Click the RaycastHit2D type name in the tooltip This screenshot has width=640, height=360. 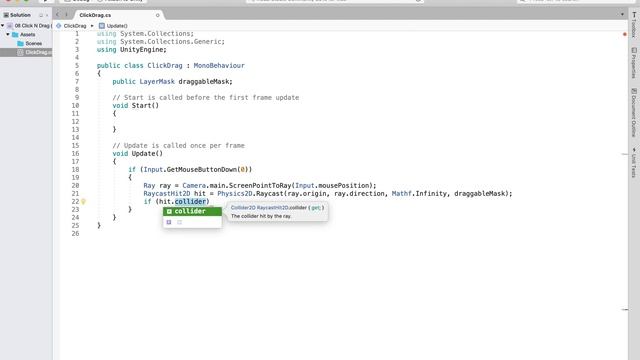[x=272, y=208]
